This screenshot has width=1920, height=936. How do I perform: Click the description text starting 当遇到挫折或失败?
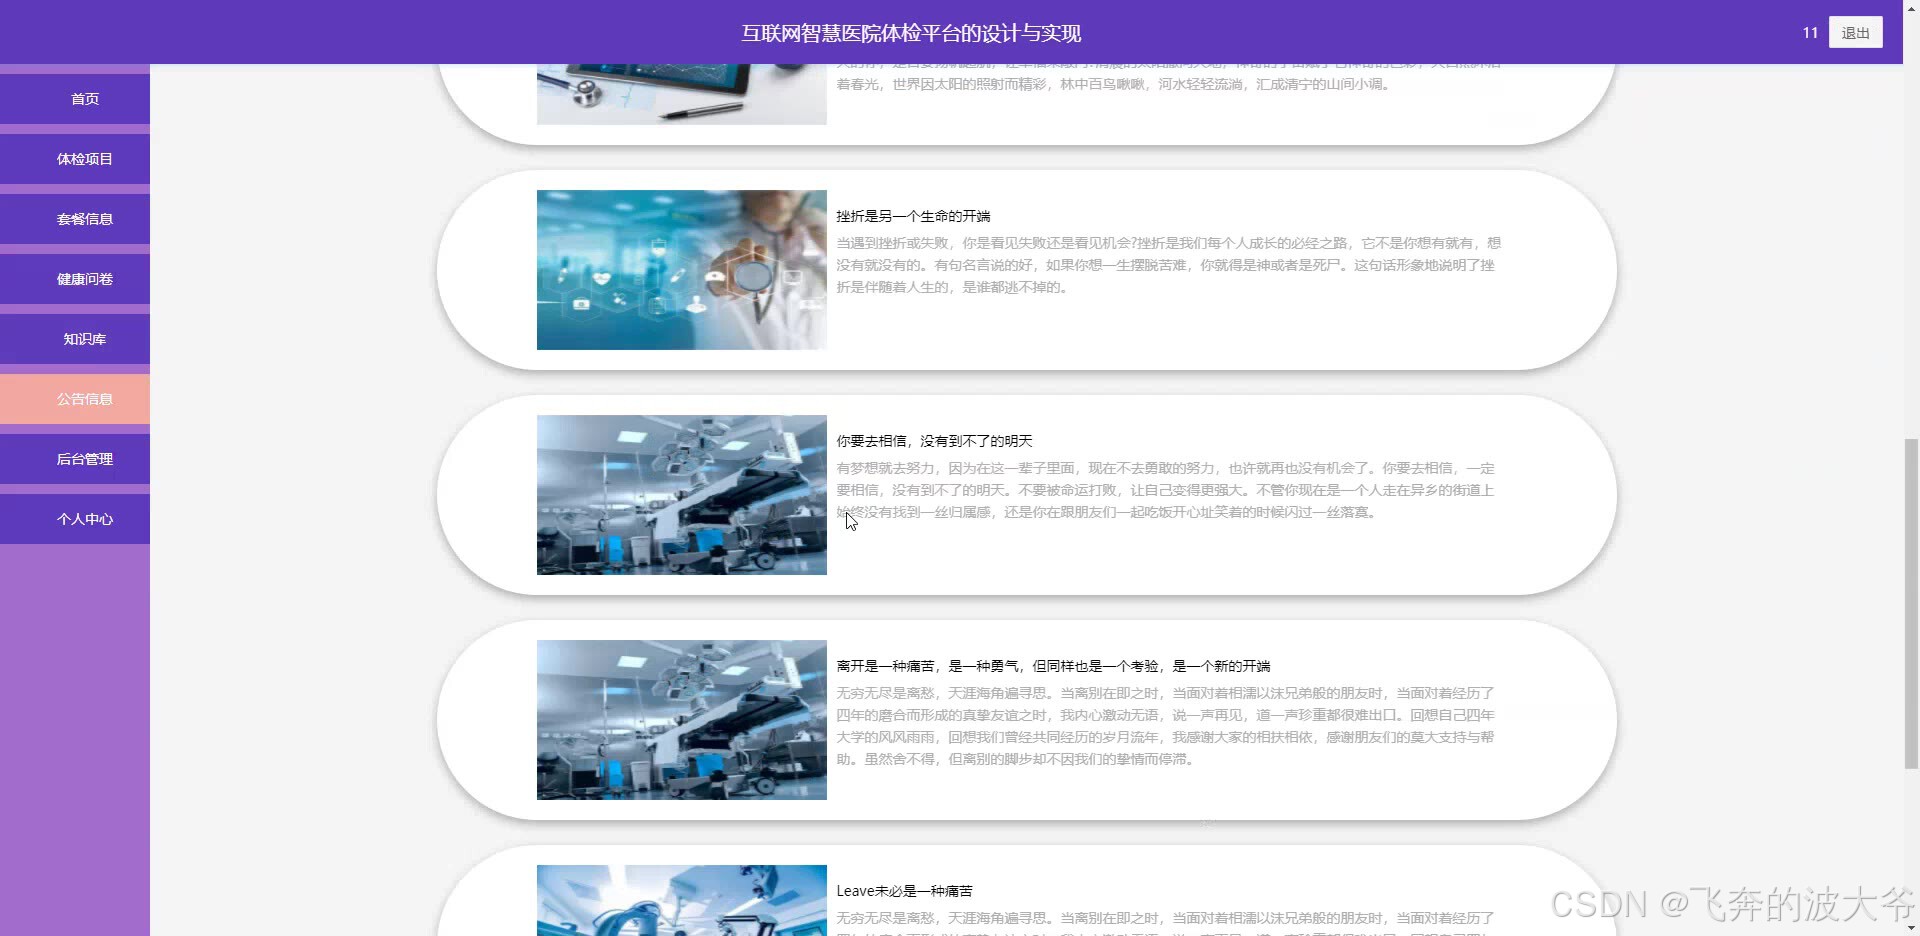[1168, 265]
